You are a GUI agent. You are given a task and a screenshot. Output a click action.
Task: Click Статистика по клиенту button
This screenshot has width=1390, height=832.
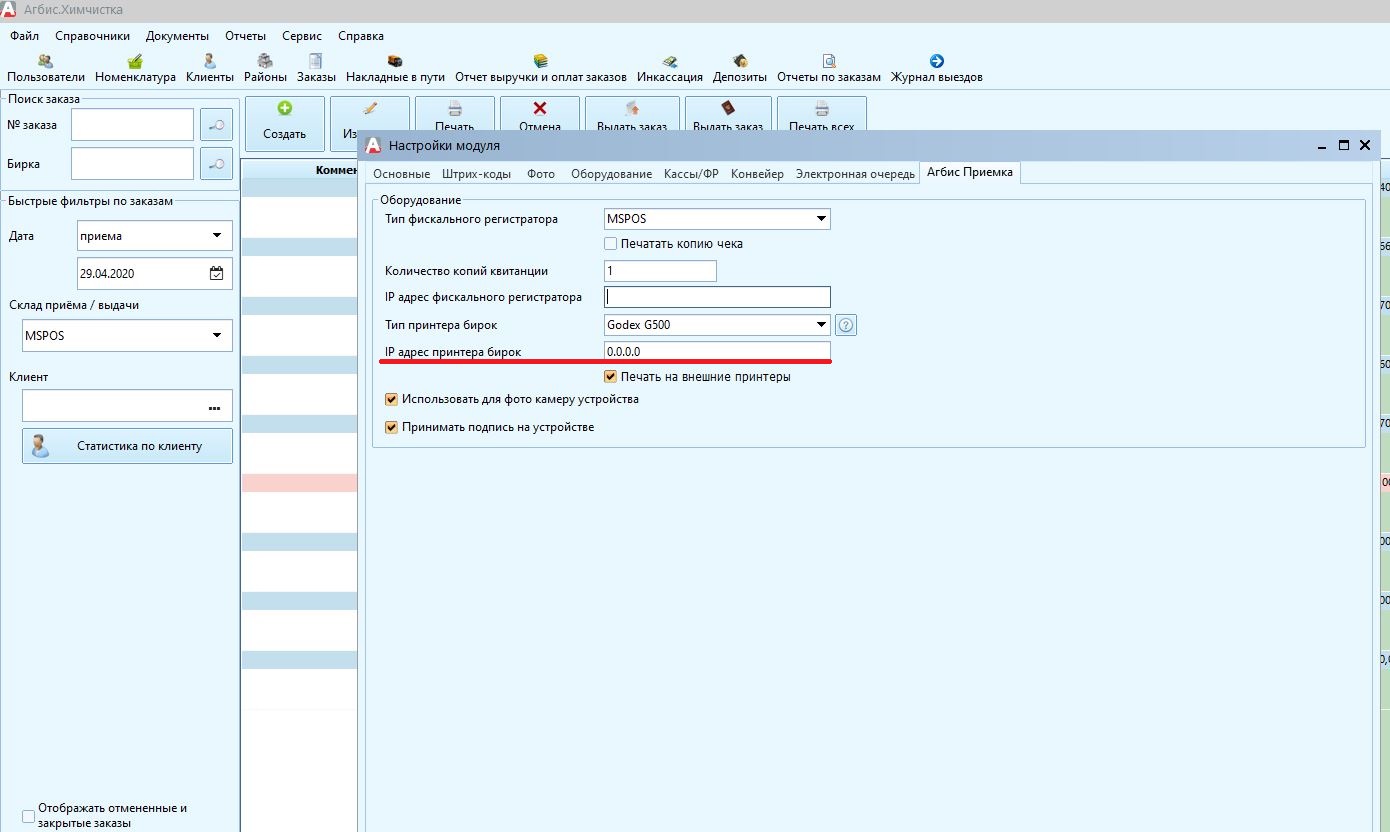coord(127,446)
